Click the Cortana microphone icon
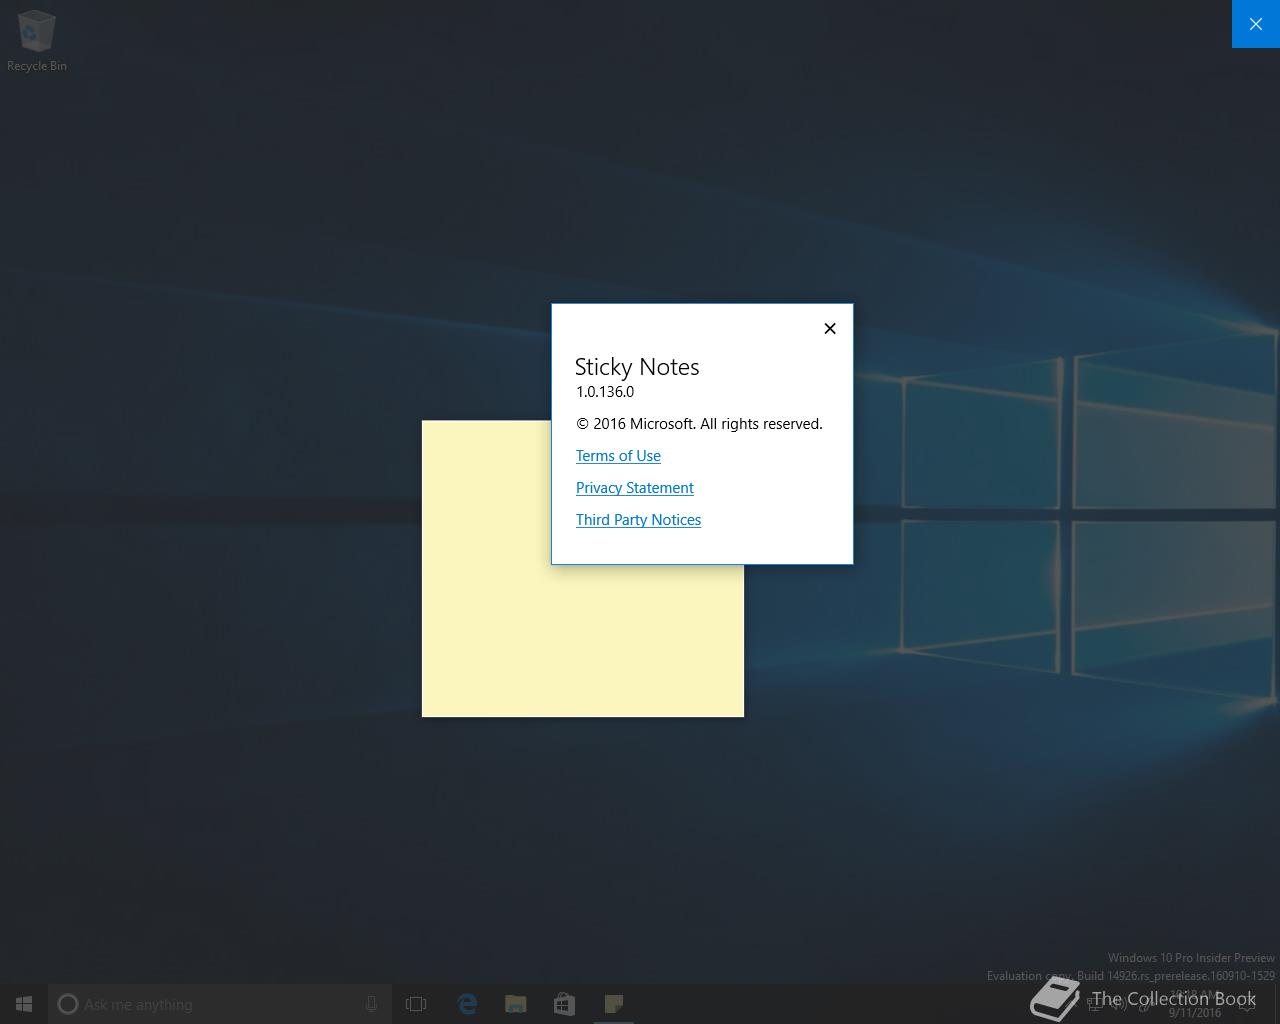The image size is (1280, 1024). [371, 1004]
